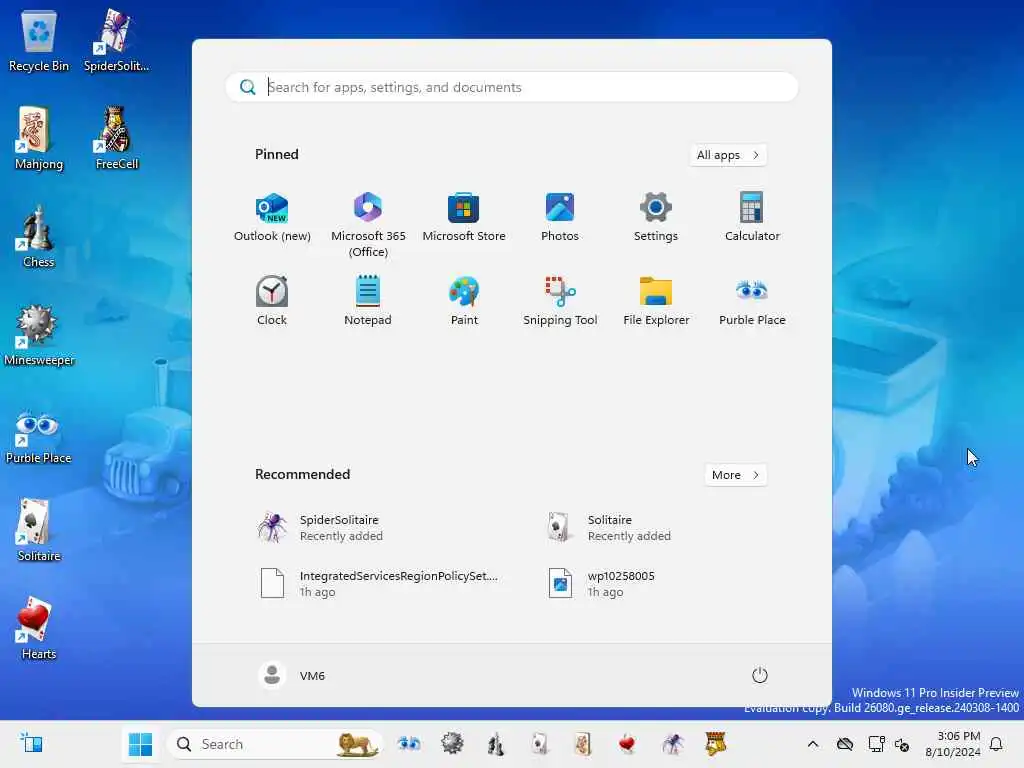Select the Purble Place desktop shortcut
The image size is (1024, 768).
click(39, 438)
